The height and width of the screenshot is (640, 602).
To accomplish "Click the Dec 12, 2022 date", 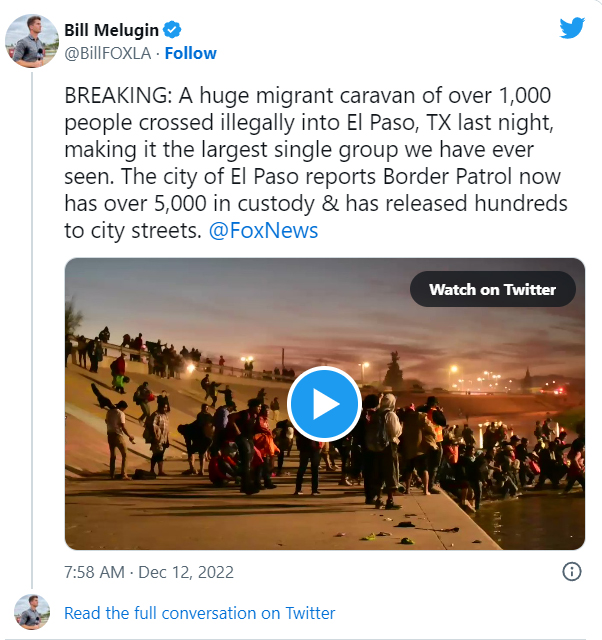I will [186, 572].
